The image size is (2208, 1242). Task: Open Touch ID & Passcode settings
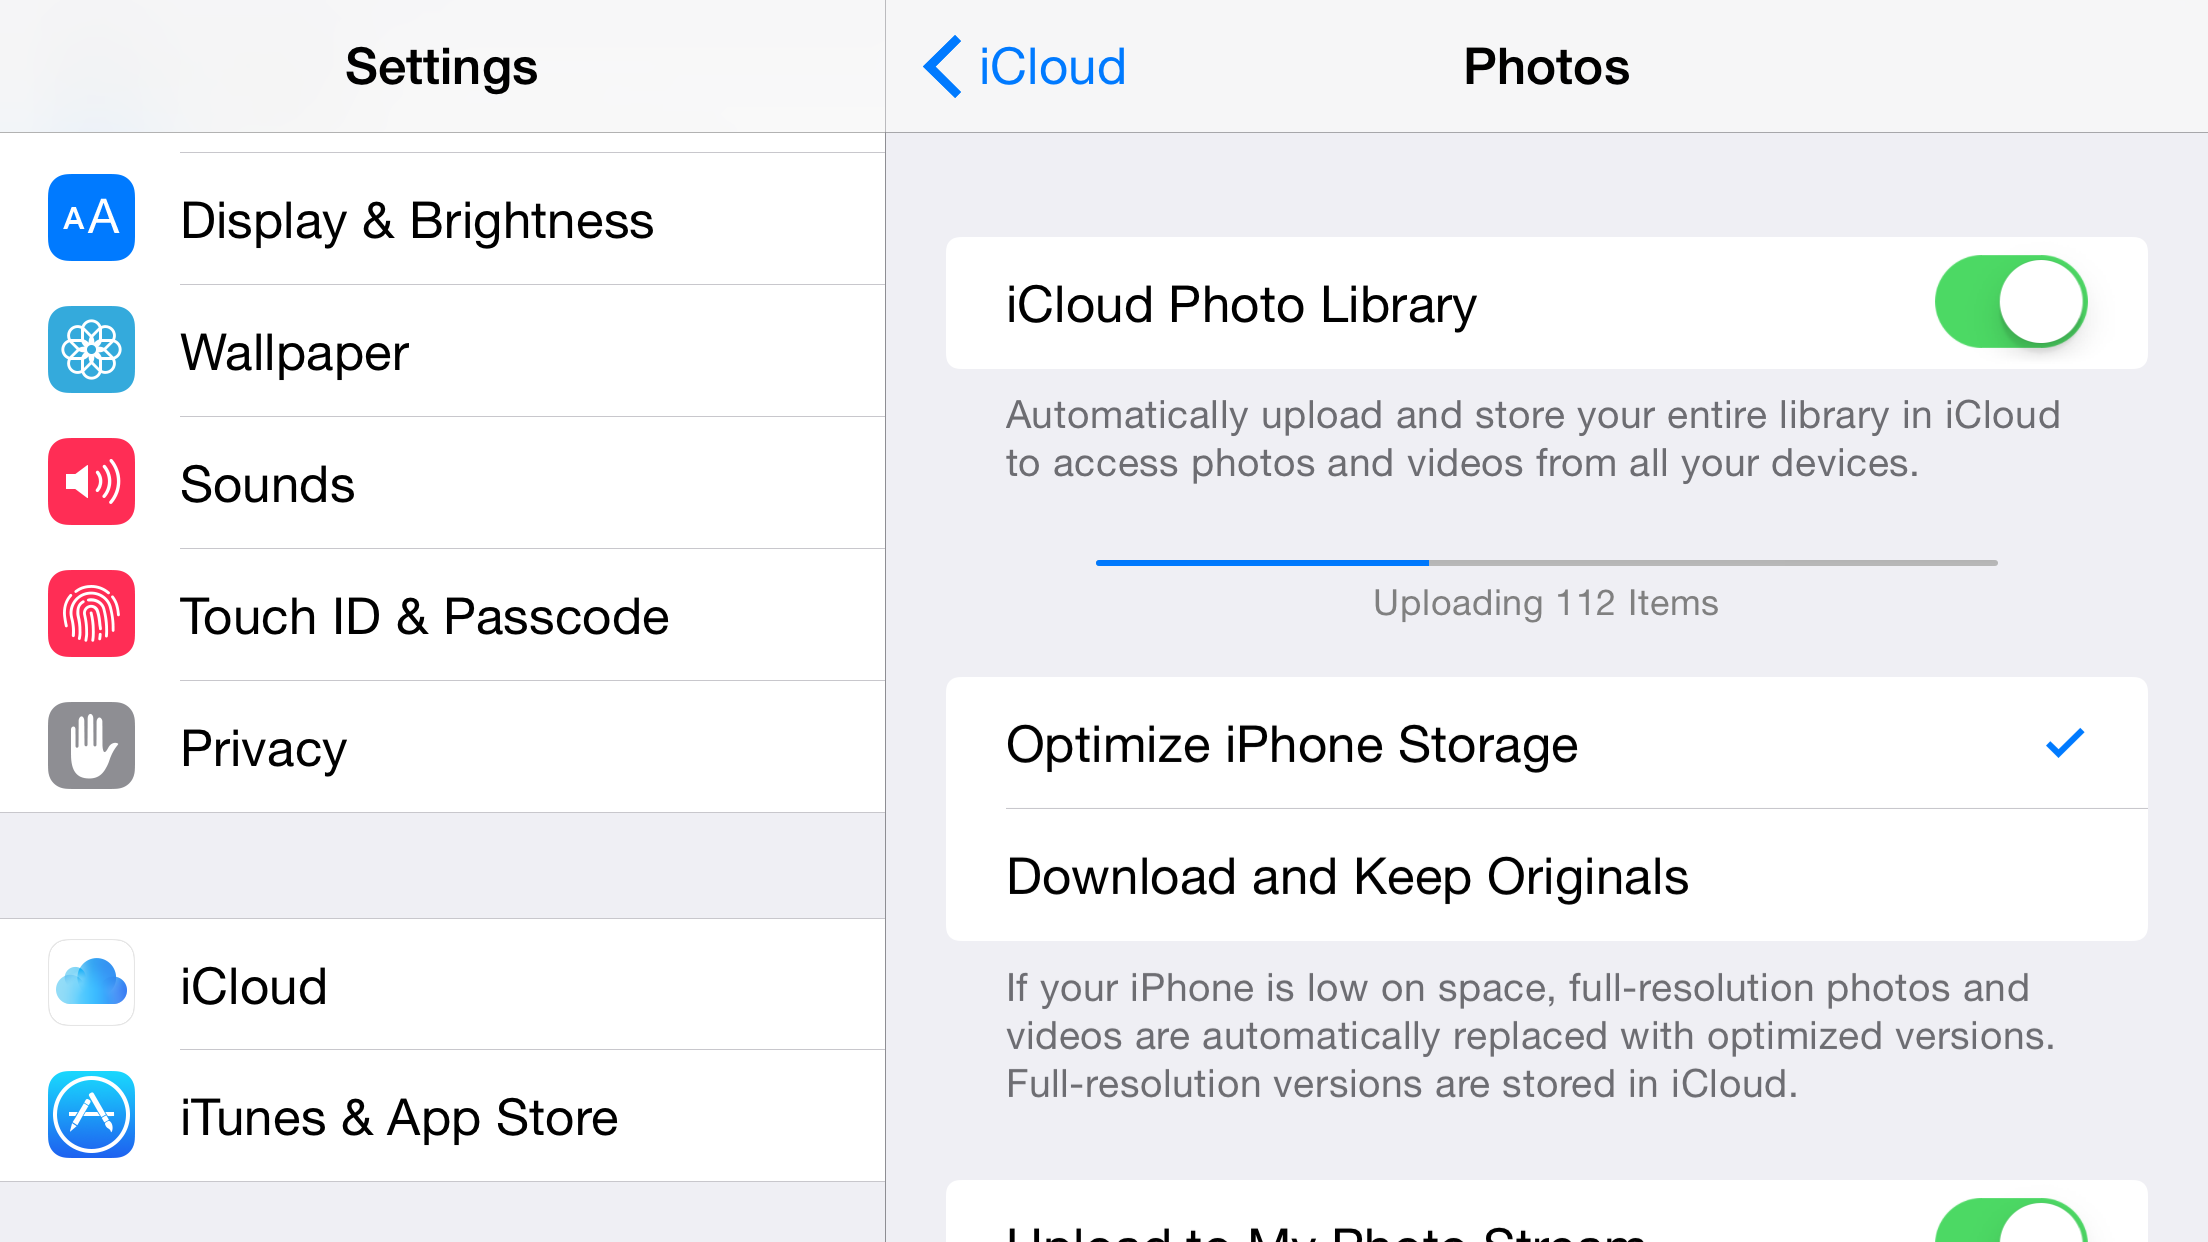[424, 614]
